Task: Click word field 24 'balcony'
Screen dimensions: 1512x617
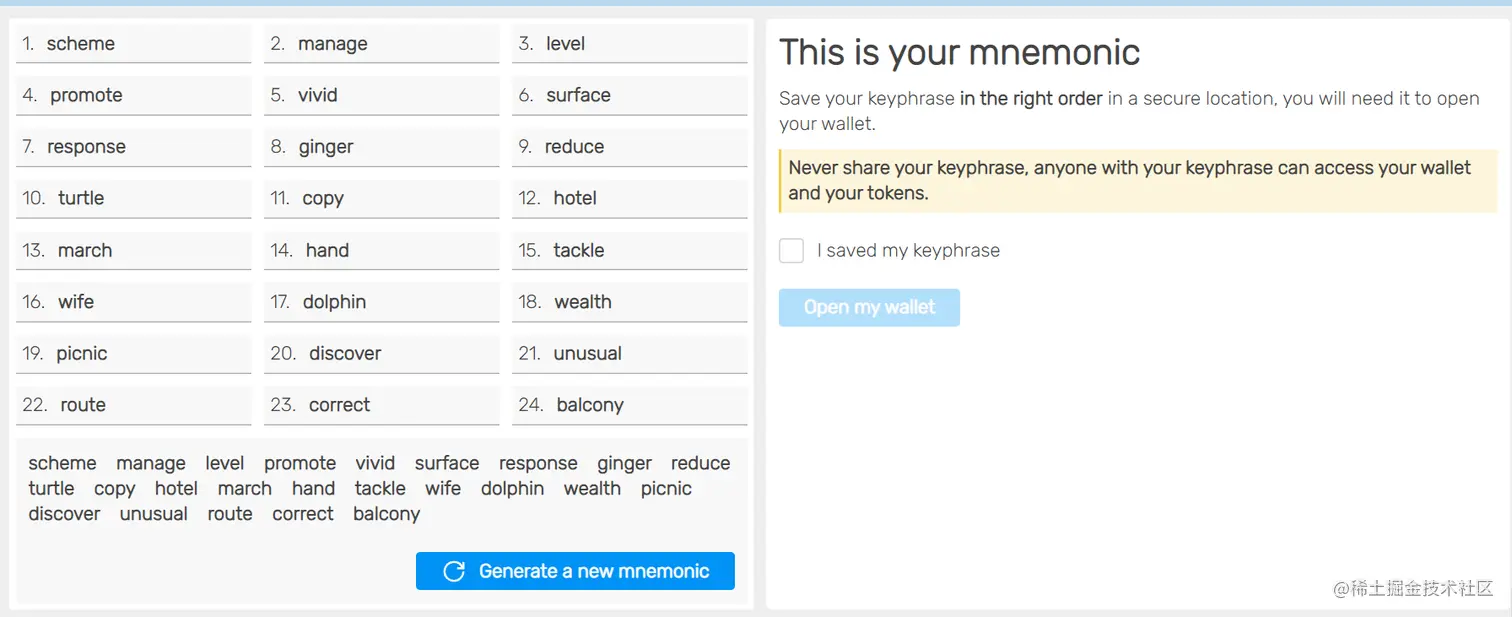Action: 629,405
